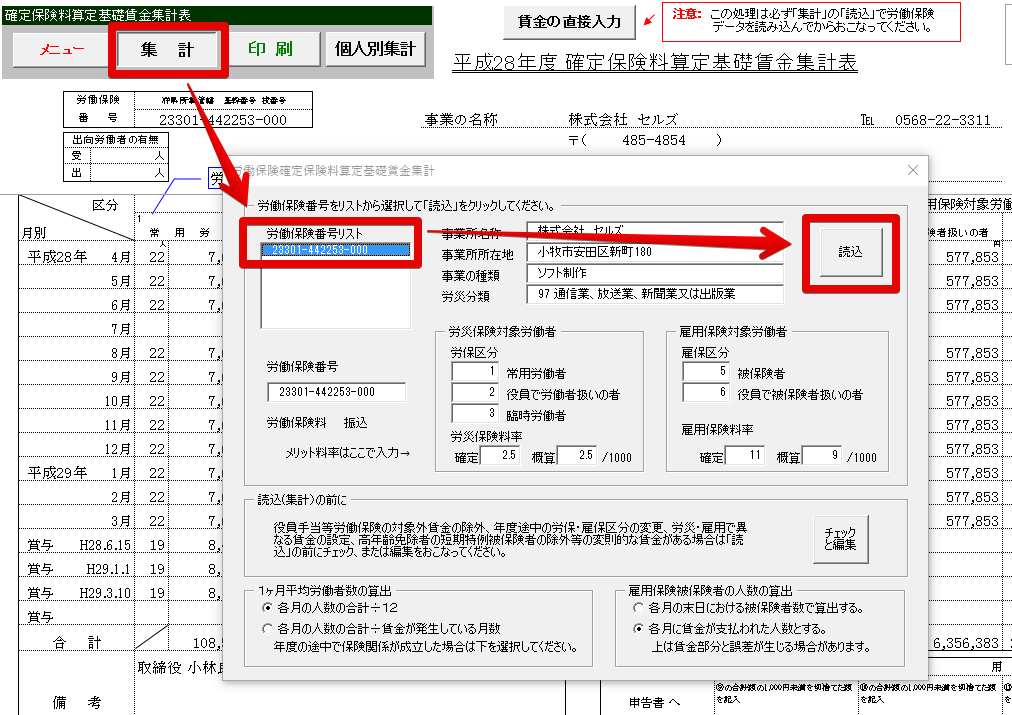Click the 12月 row label
Image resolution: width=1012 pixels, height=715 pixels.
118,449
